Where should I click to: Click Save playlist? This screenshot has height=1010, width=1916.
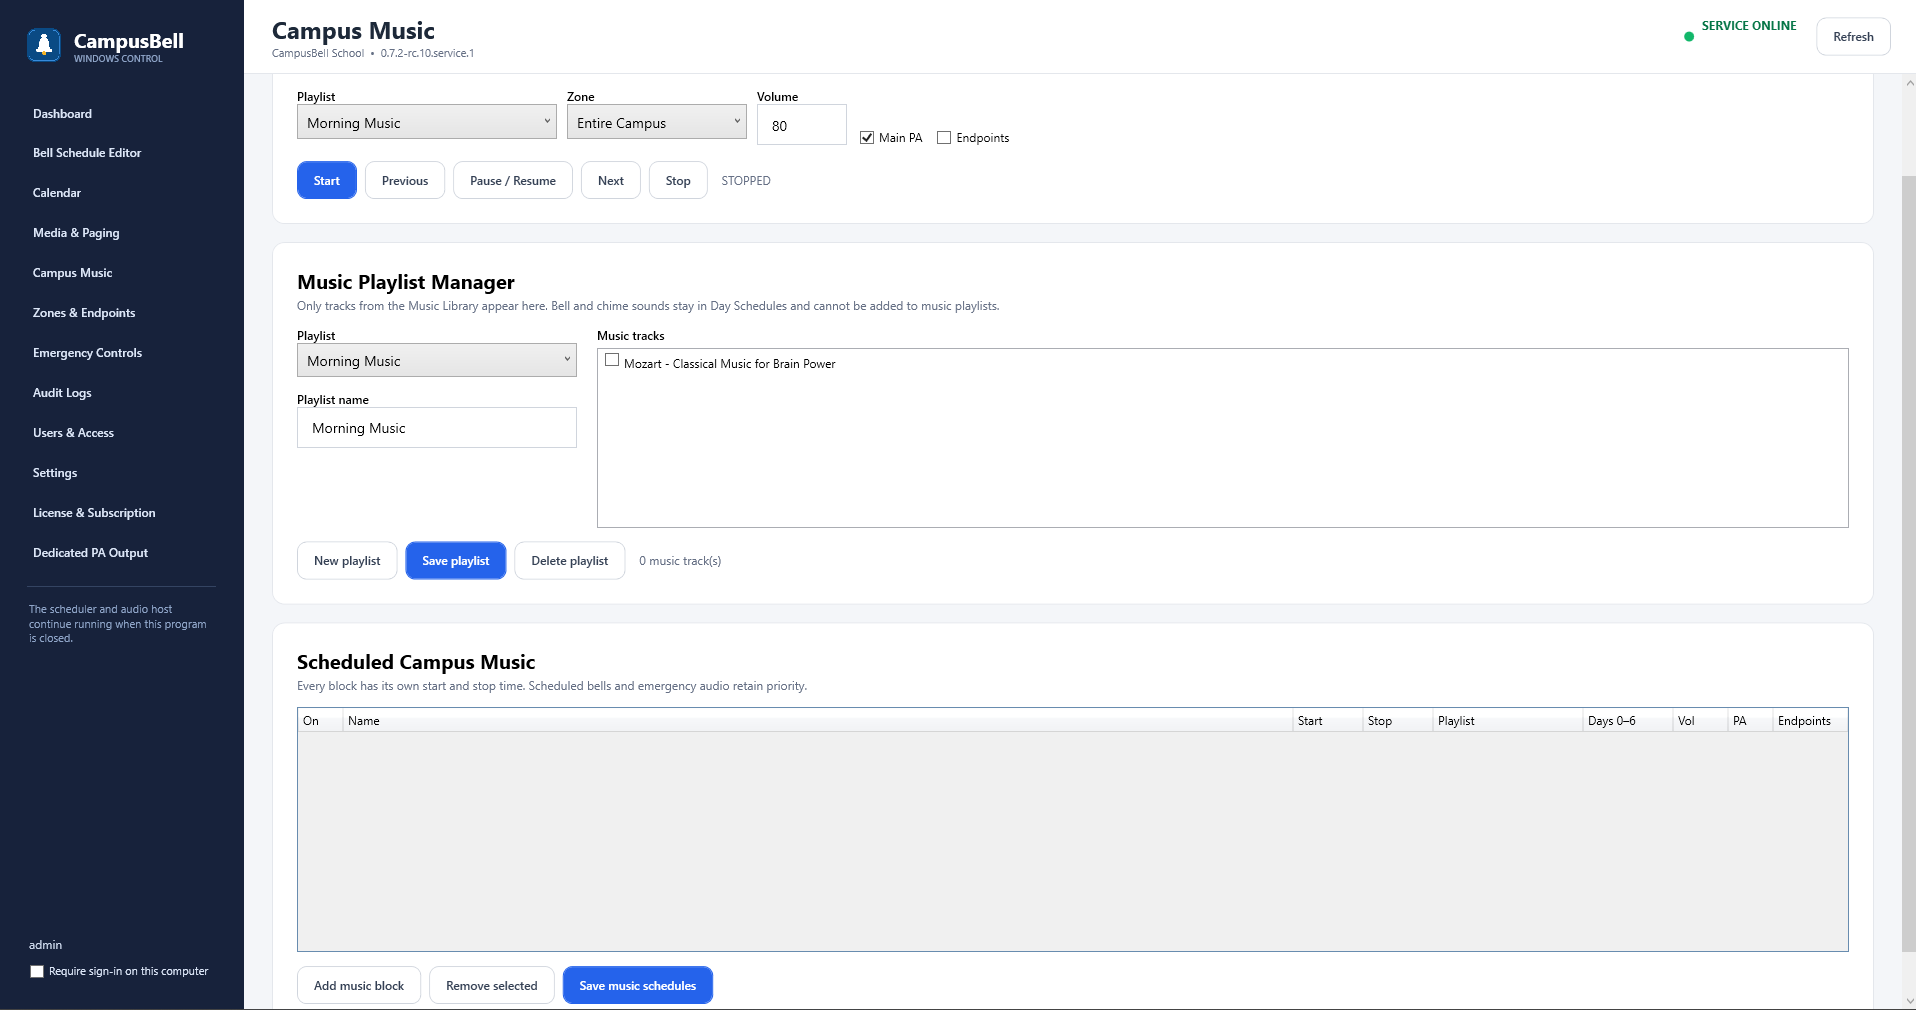coord(456,561)
